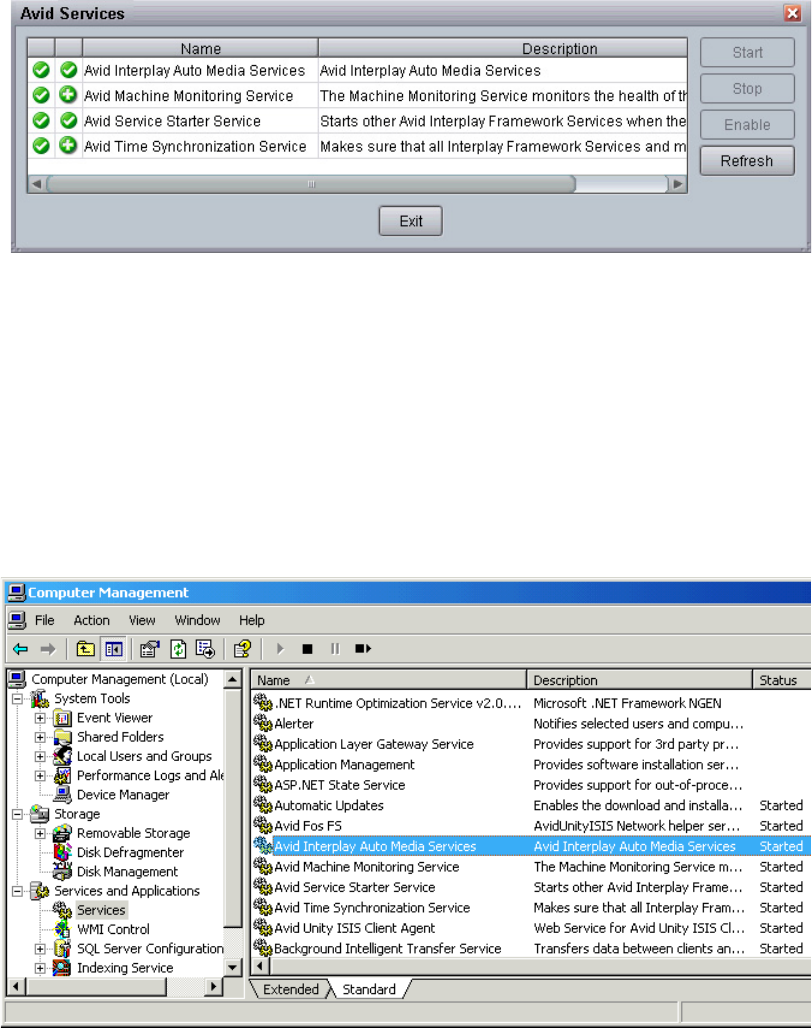The image size is (812, 1028).
Task: Click the Stop Service square icon
Action: pos(307,649)
